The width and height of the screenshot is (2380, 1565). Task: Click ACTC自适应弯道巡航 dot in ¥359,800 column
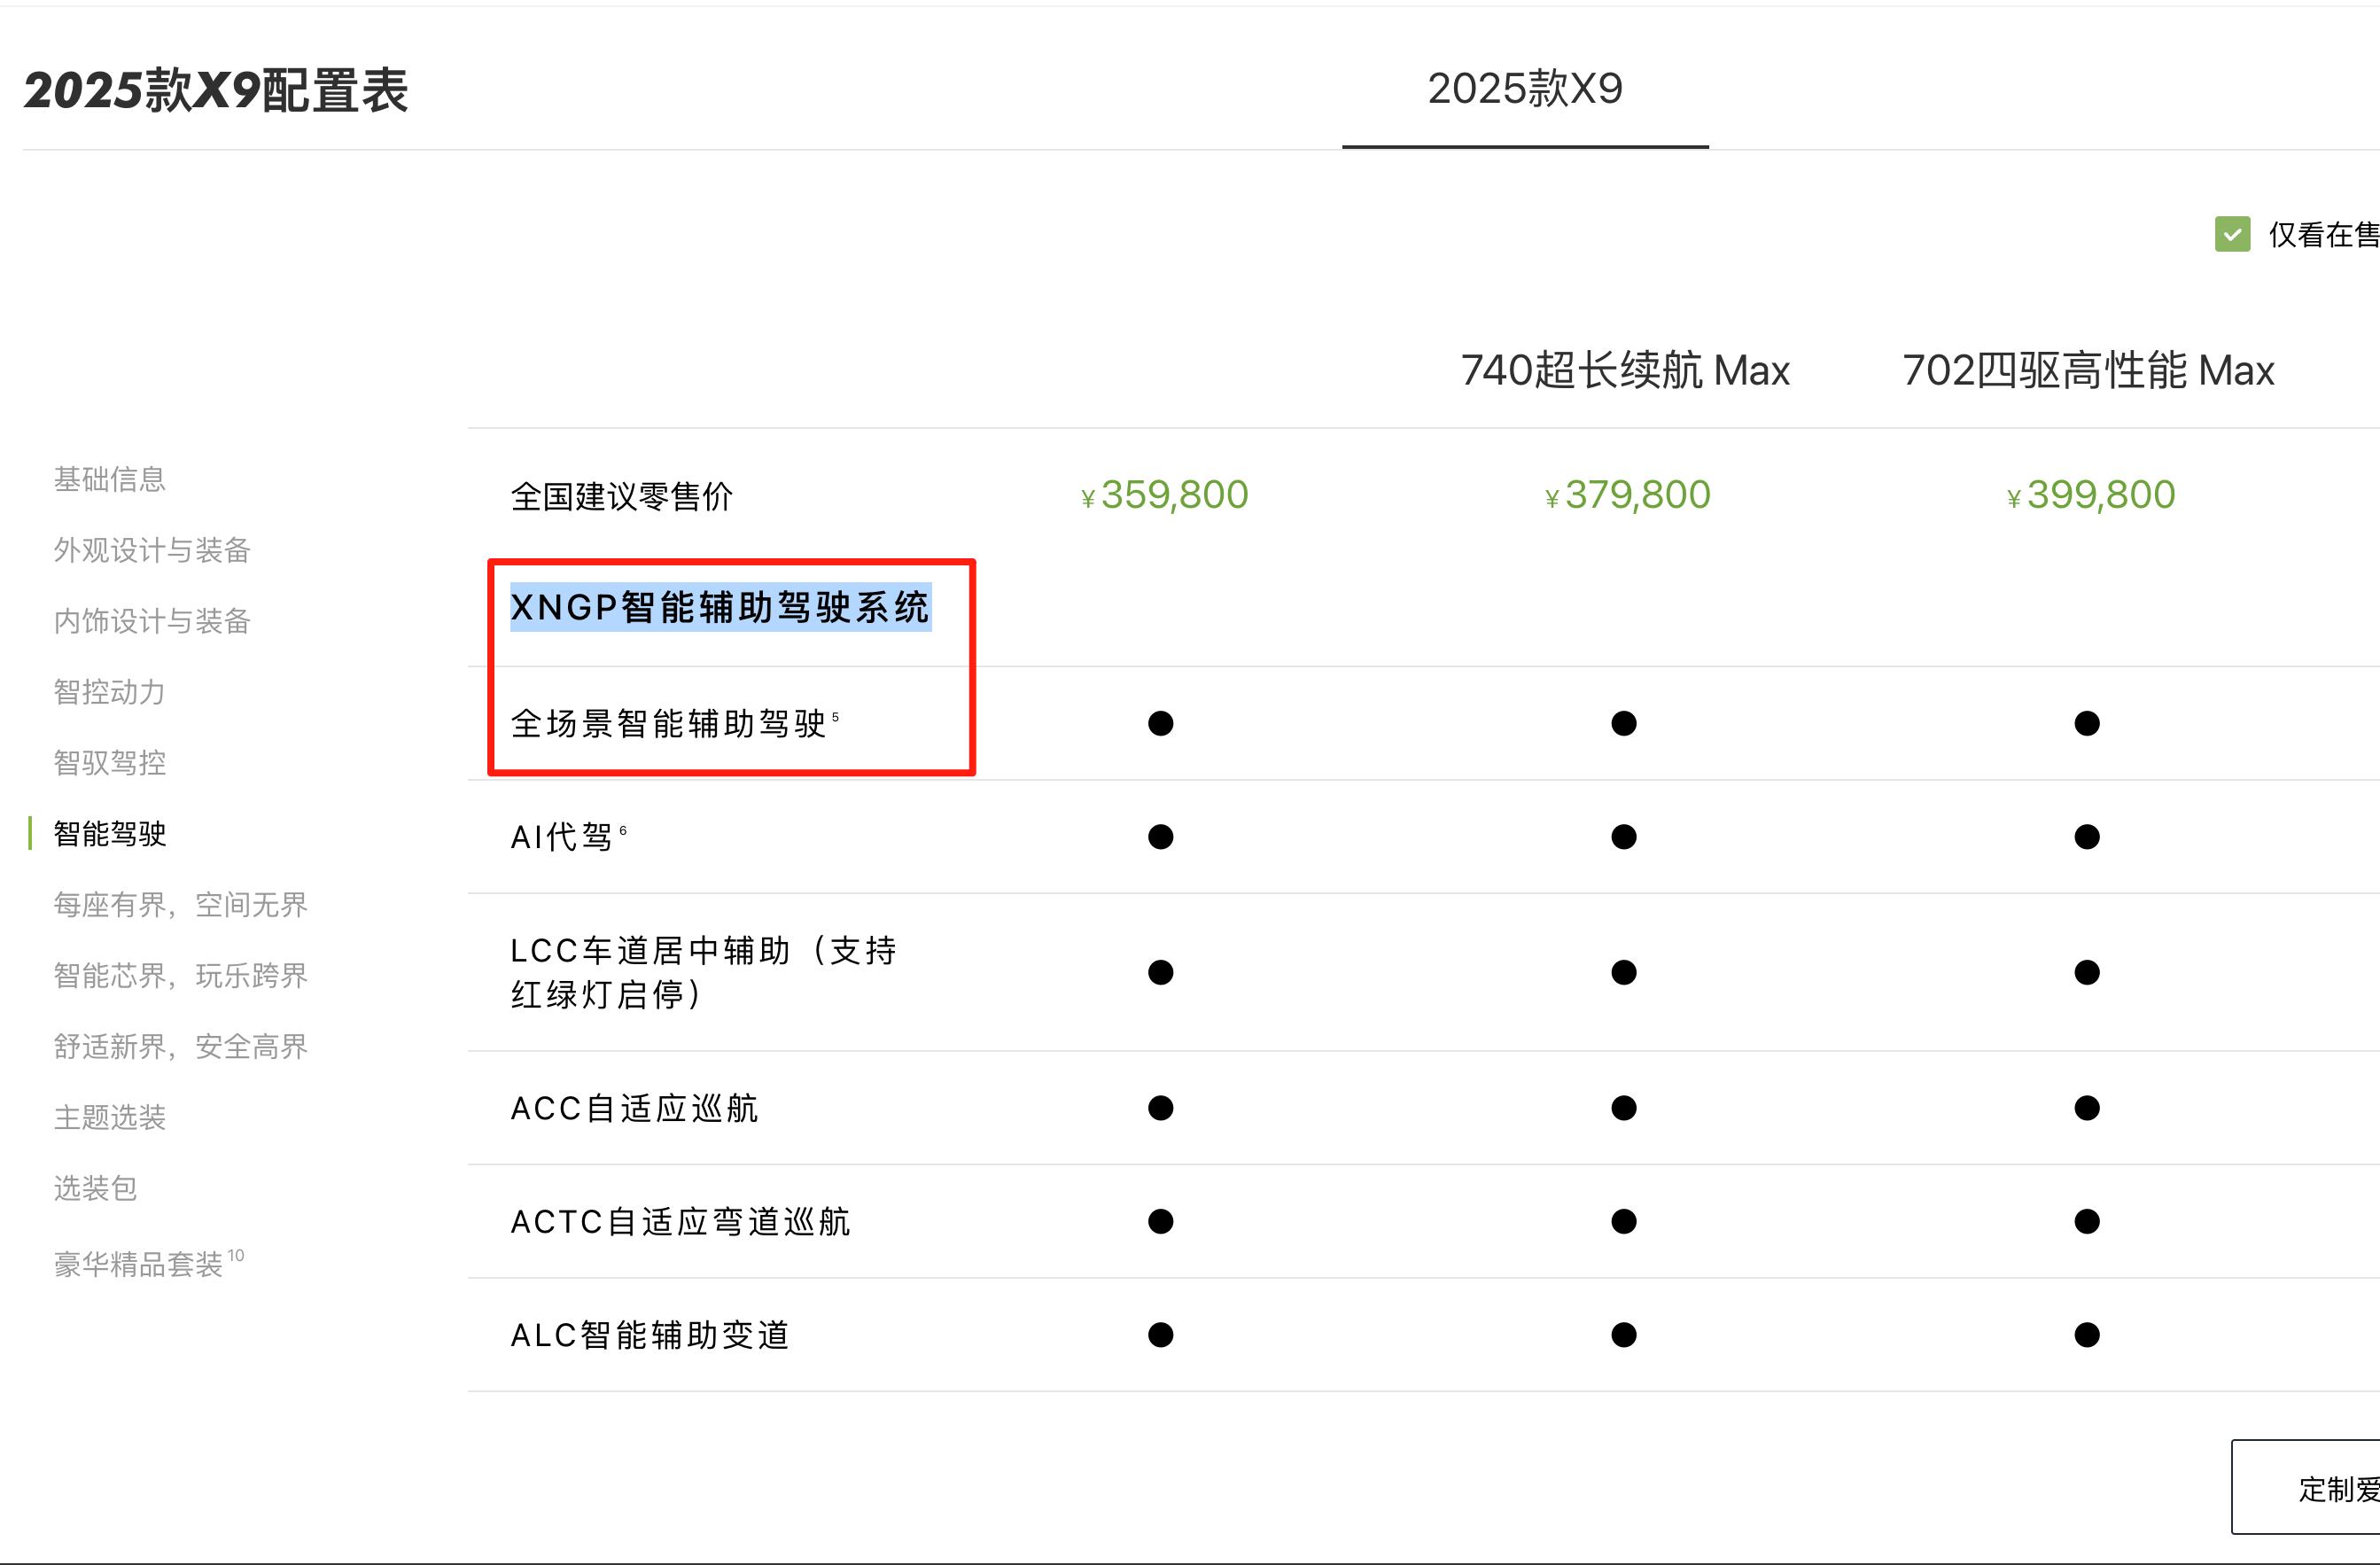(x=1161, y=1221)
